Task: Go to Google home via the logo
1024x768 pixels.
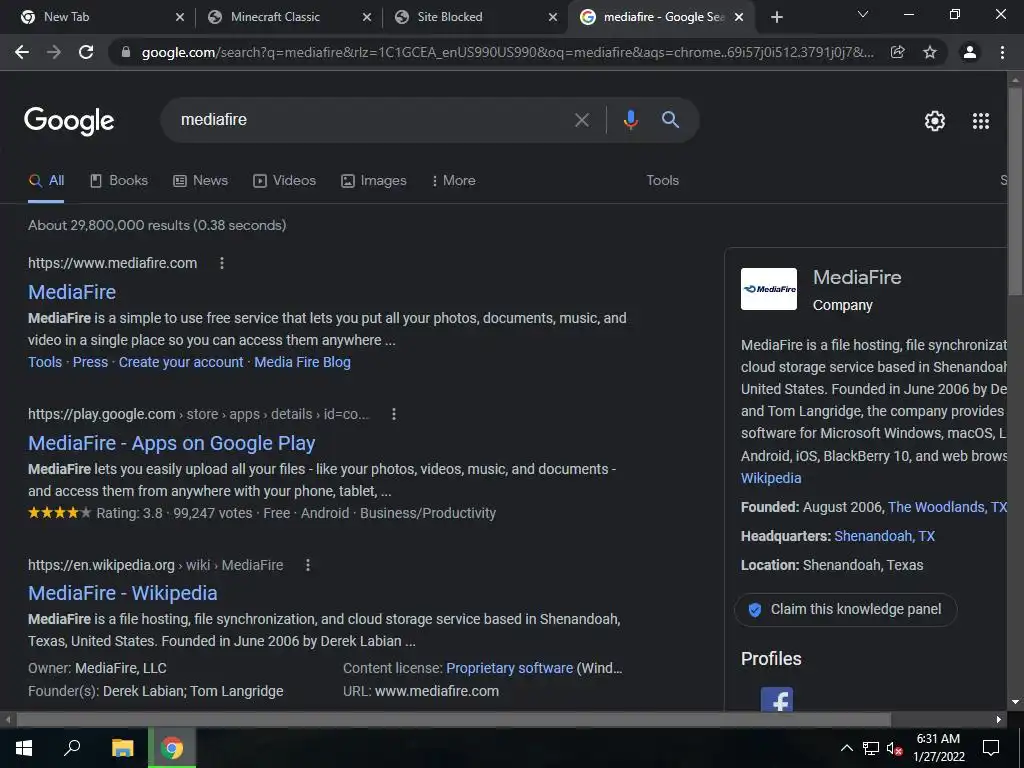Action: (x=69, y=121)
